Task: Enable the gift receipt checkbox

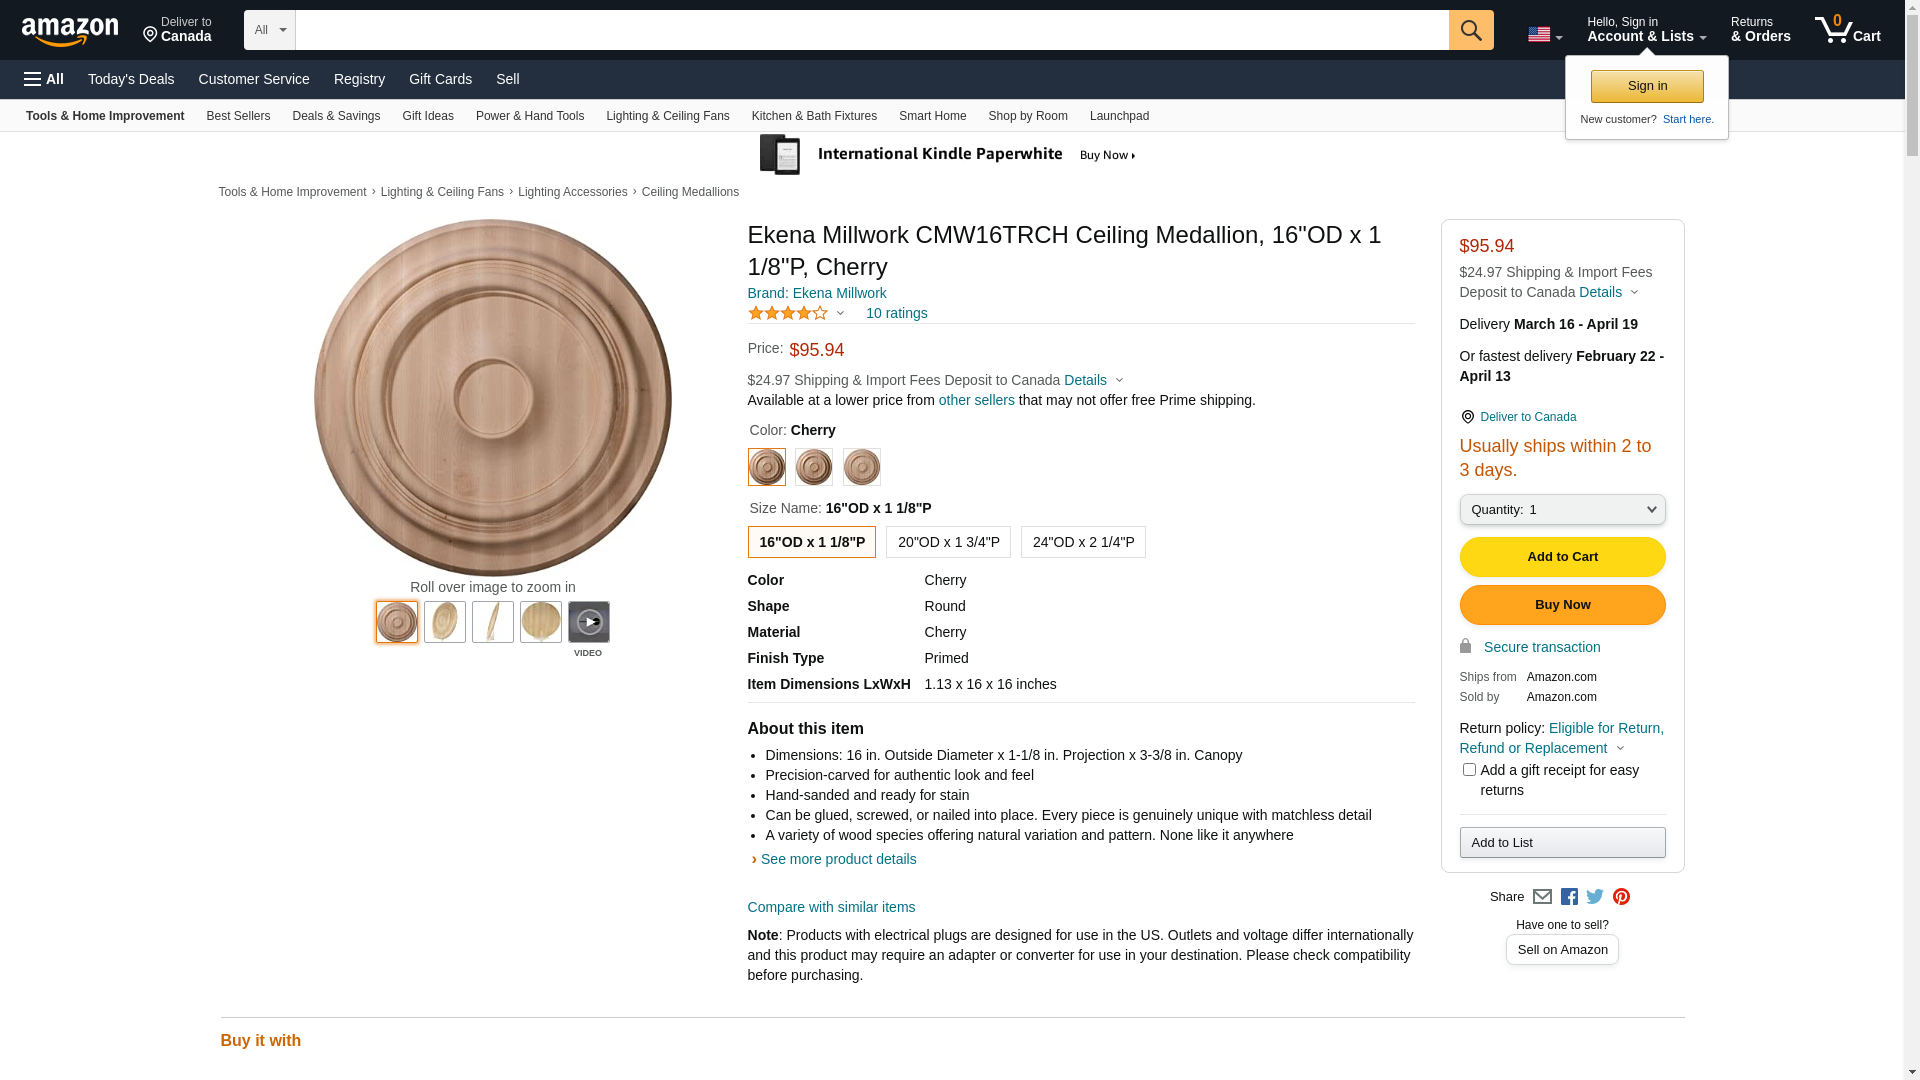Action: (1469, 770)
